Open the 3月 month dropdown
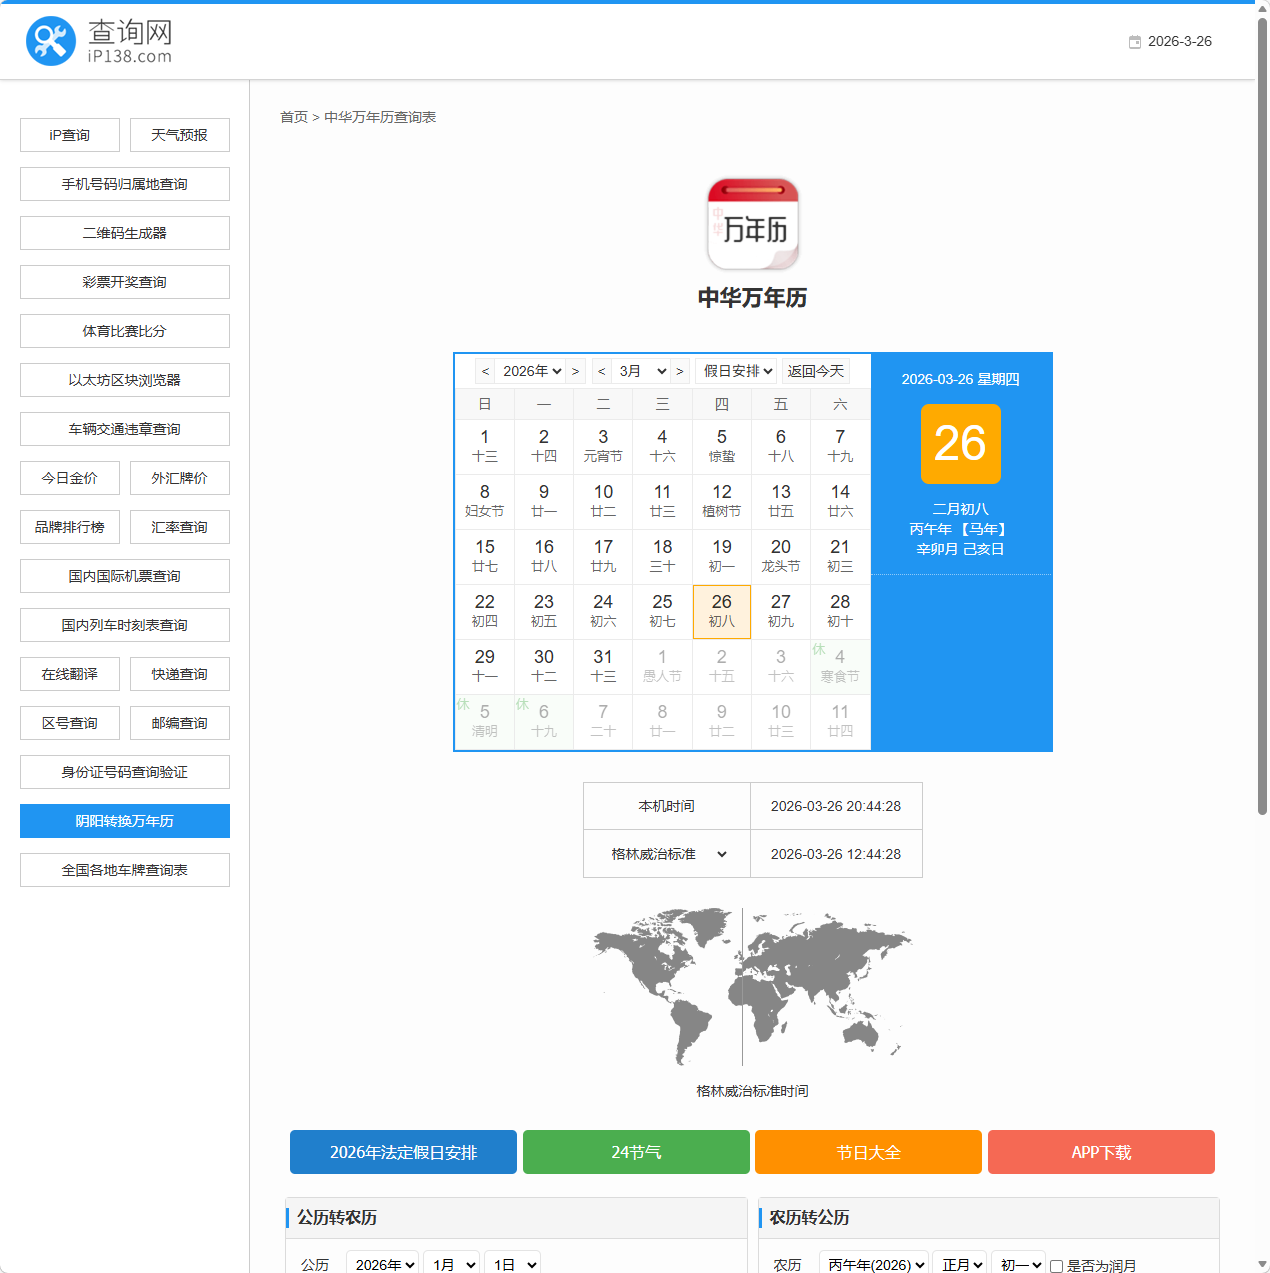1270x1273 pixels. click(642, 372)
